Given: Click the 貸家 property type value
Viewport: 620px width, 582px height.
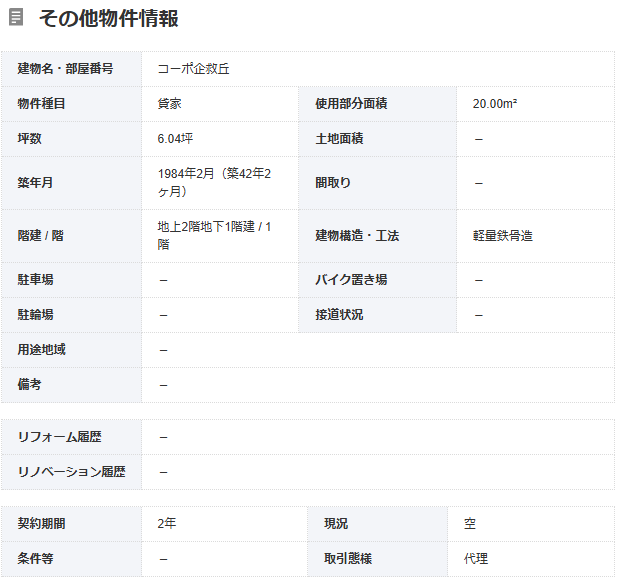Looking at the screenshot, I should click(x=169, y=104).
